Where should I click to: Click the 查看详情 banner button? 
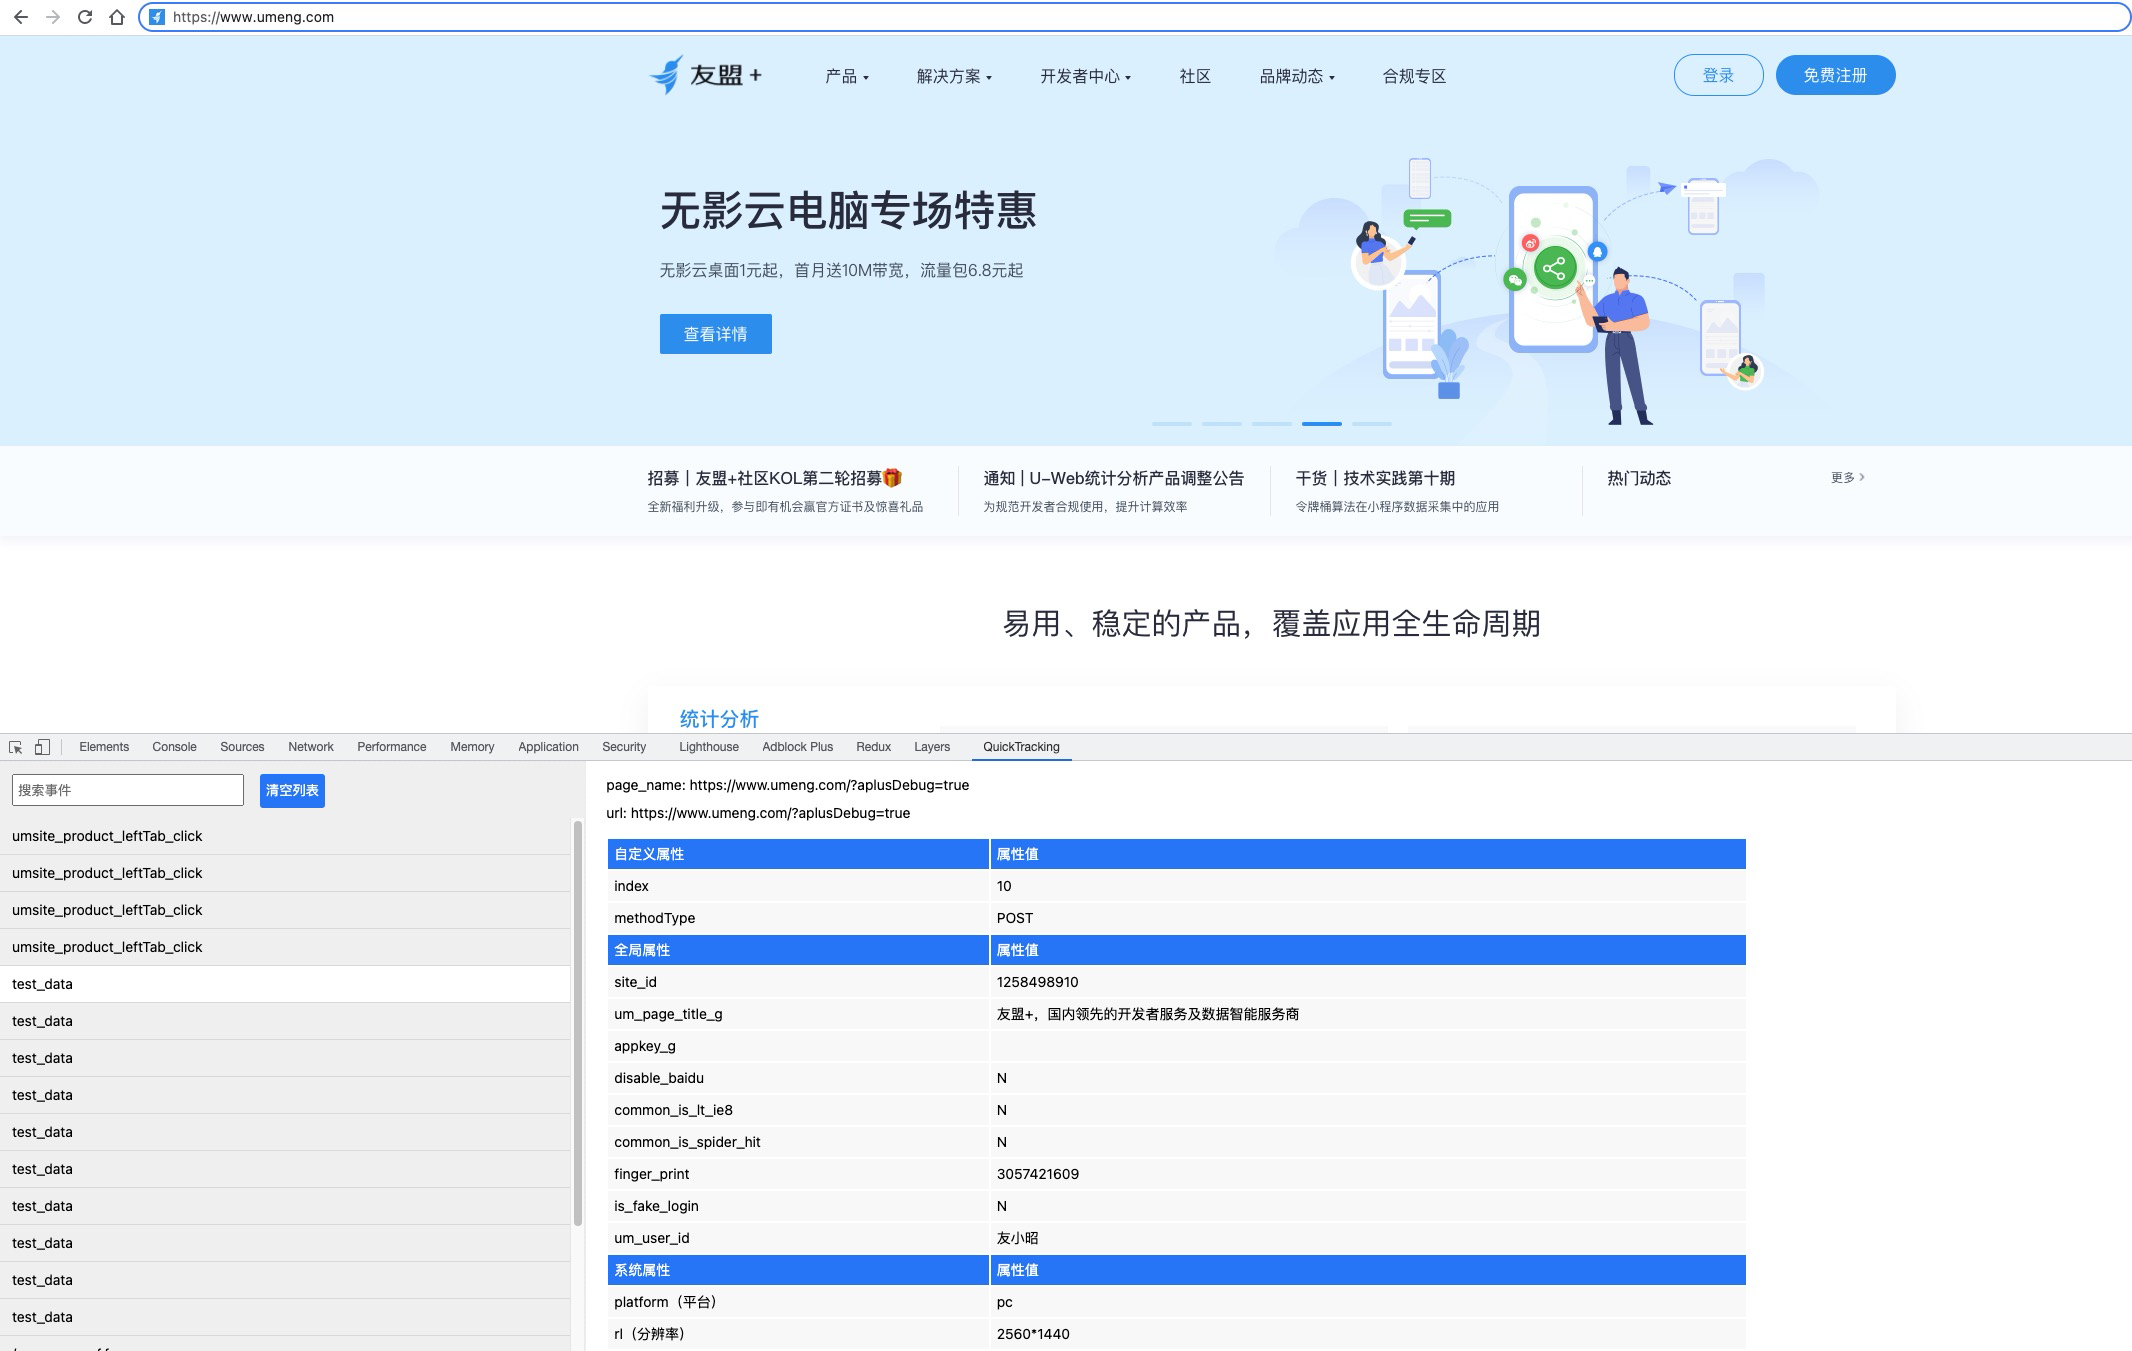pos(715,334)
